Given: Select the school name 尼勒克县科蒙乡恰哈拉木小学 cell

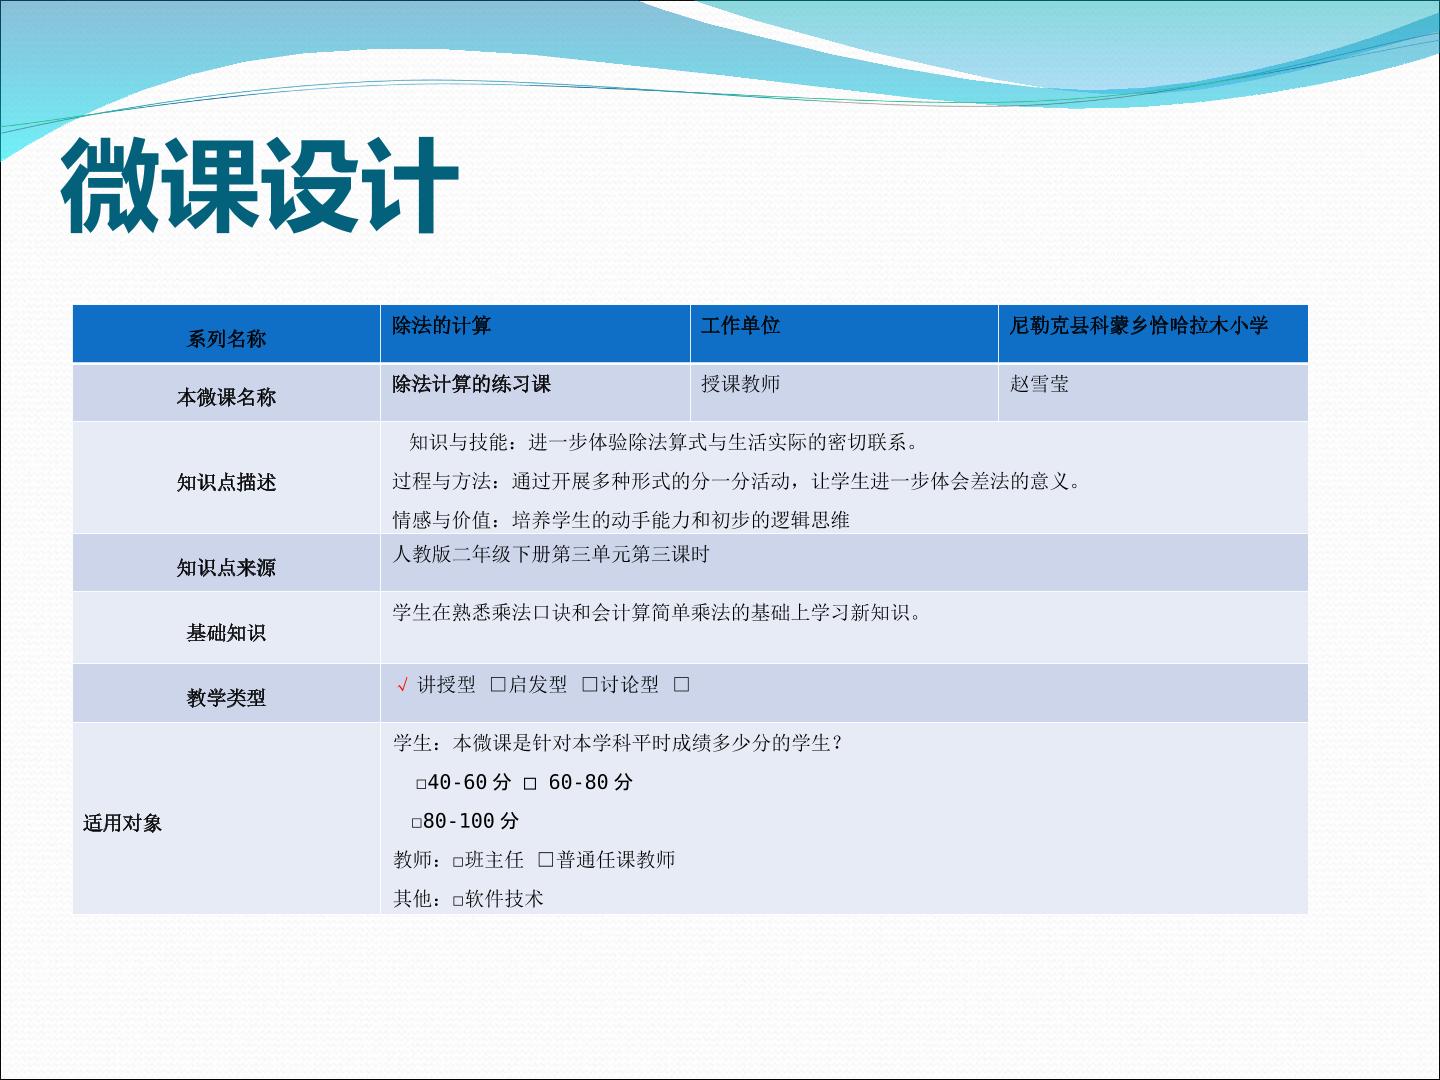Looking at the screenshot, I should coord(1153,334).
